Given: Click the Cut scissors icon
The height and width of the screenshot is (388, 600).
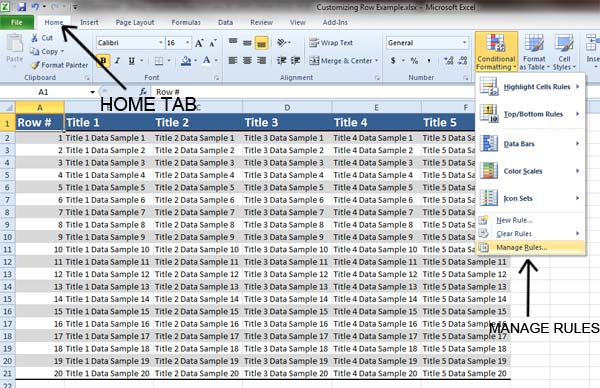Looking at the screenshot, I should tap(35, 37).
